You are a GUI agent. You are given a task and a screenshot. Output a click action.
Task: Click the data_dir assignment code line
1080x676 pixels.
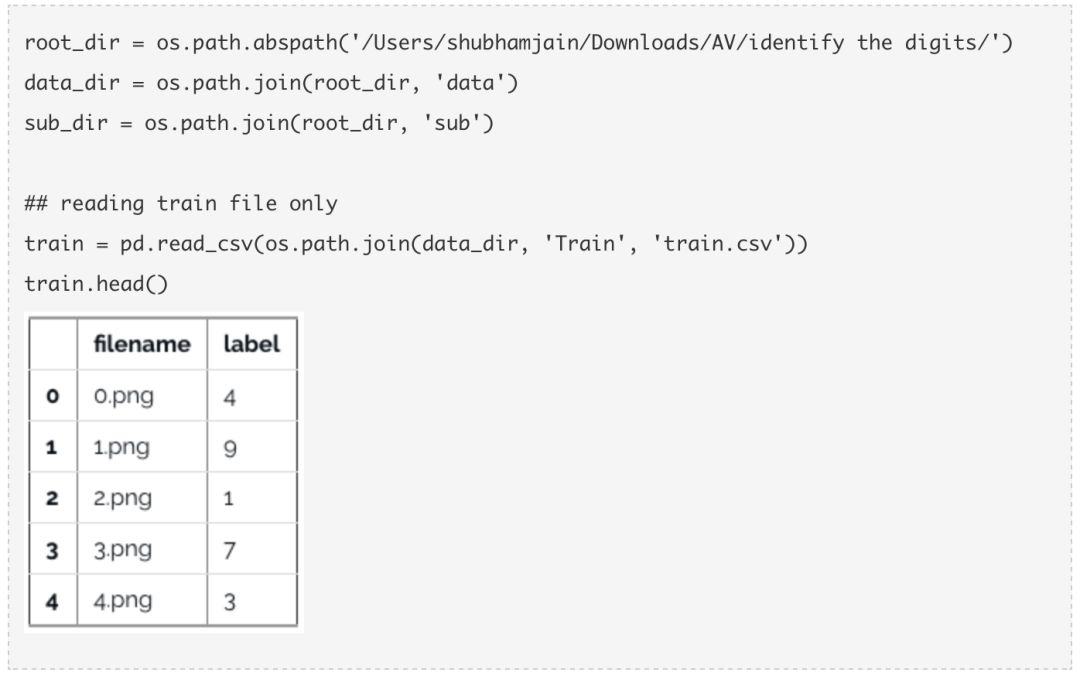(x=271, y=83)
